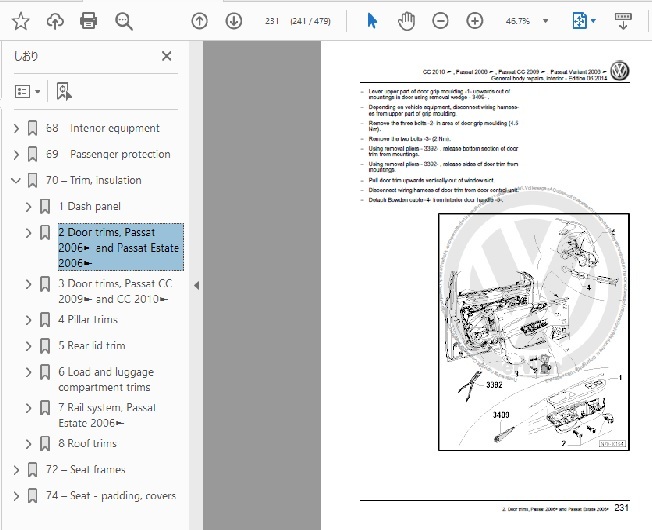The width and height of the screenshot is (652, 530).
Task: Click bookmark icon beside 4 Pillar trims
Action: [45, 320]
